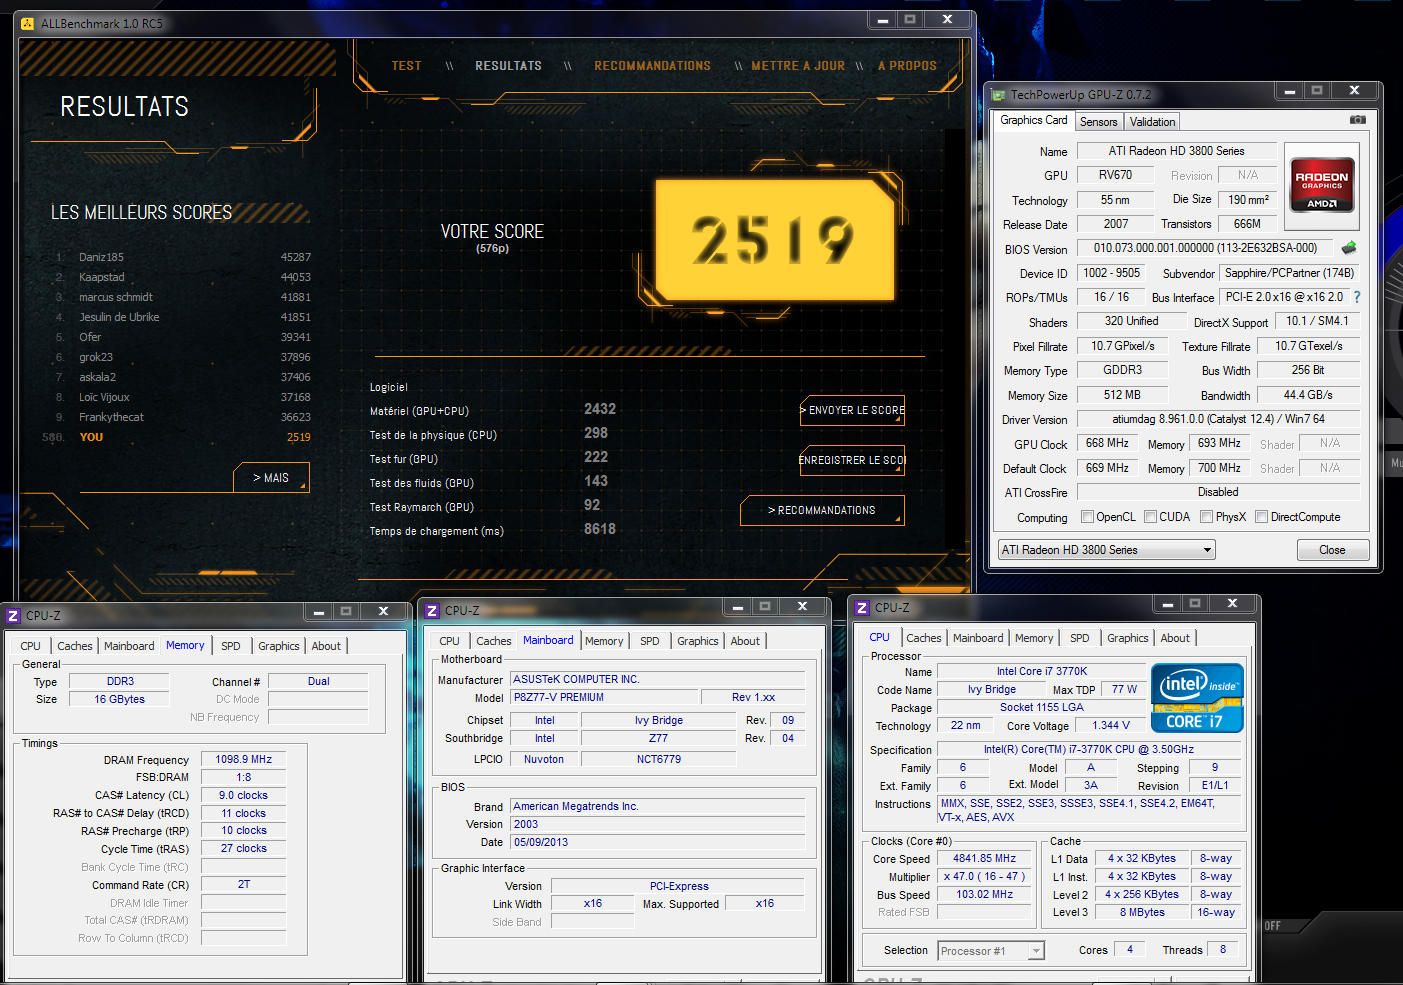Open the Validation tab in GPU-Z

pos(1153,122)
